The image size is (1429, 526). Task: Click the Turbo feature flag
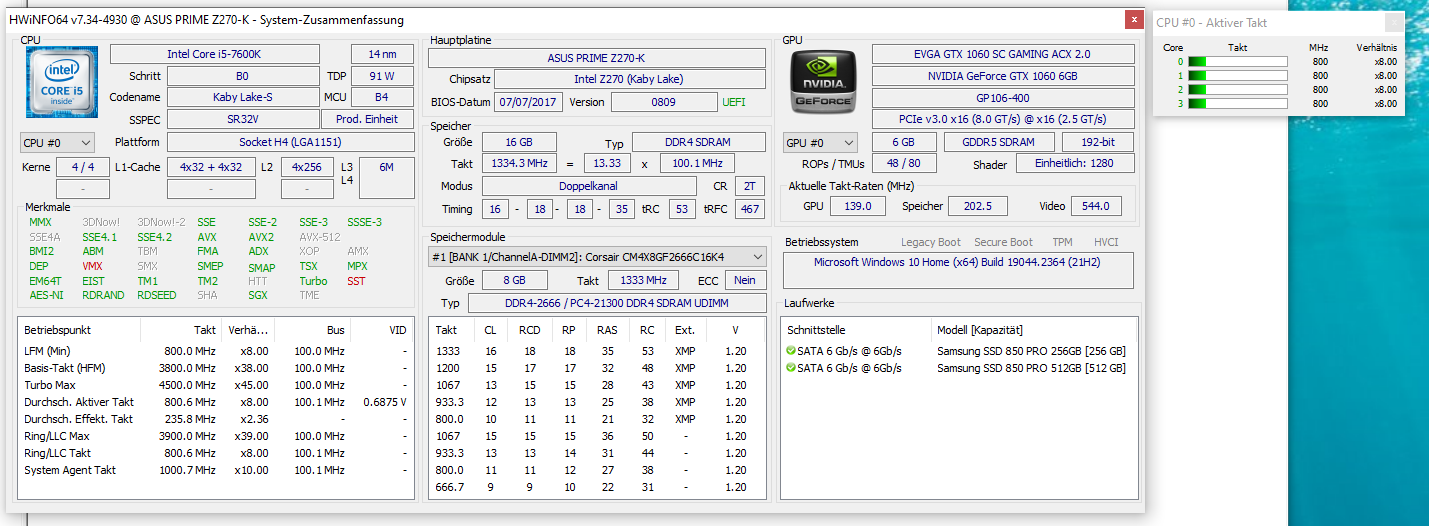313,281
